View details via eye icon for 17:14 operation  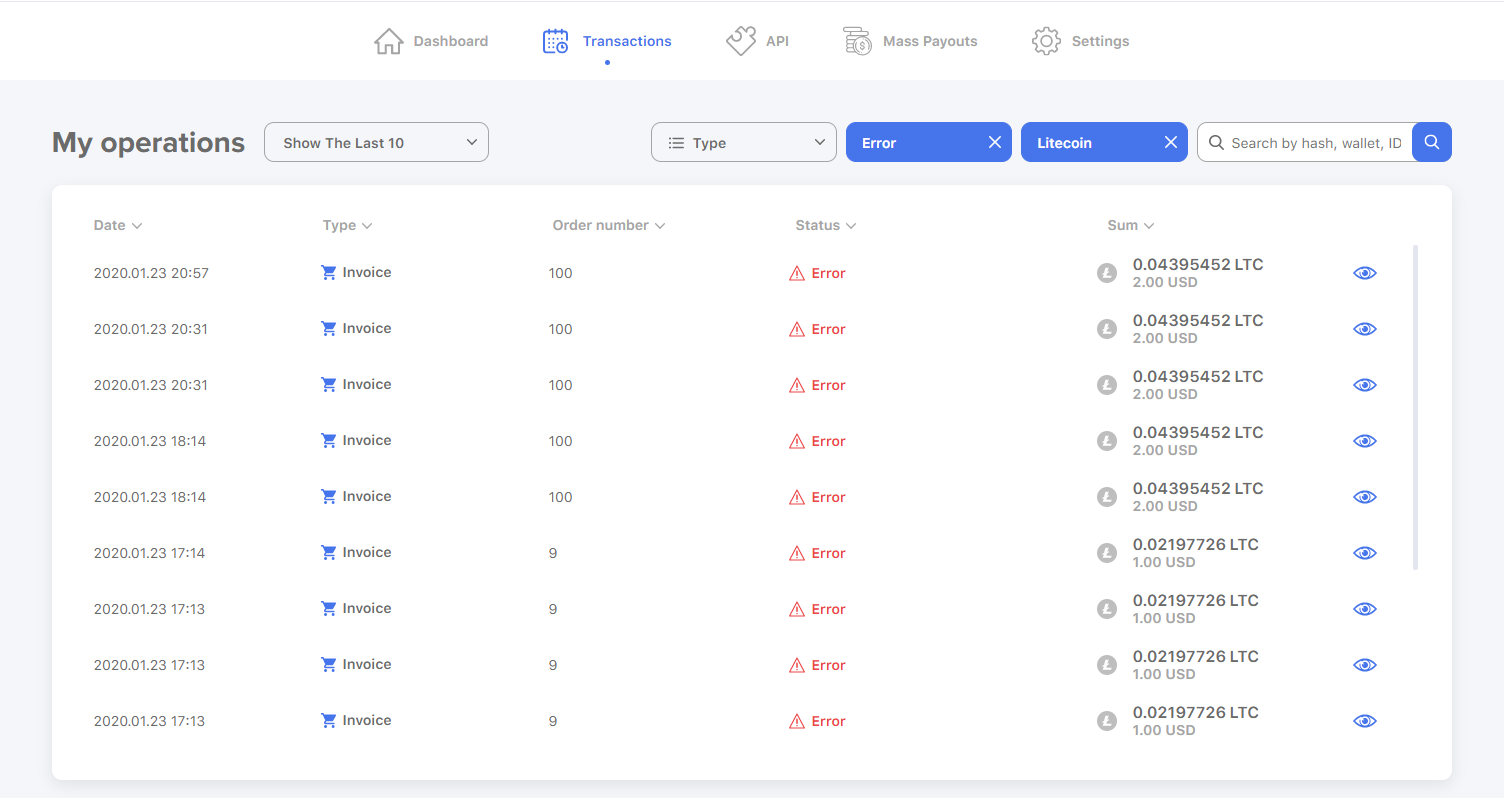[1365, 553]
